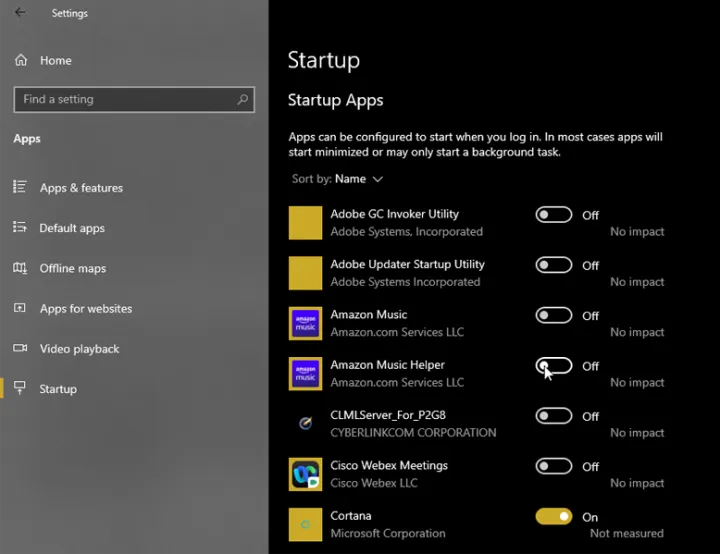This screenshot has height=554, width=720.
Task: Click the search magnifier icon
Action: tap(242, 100)
